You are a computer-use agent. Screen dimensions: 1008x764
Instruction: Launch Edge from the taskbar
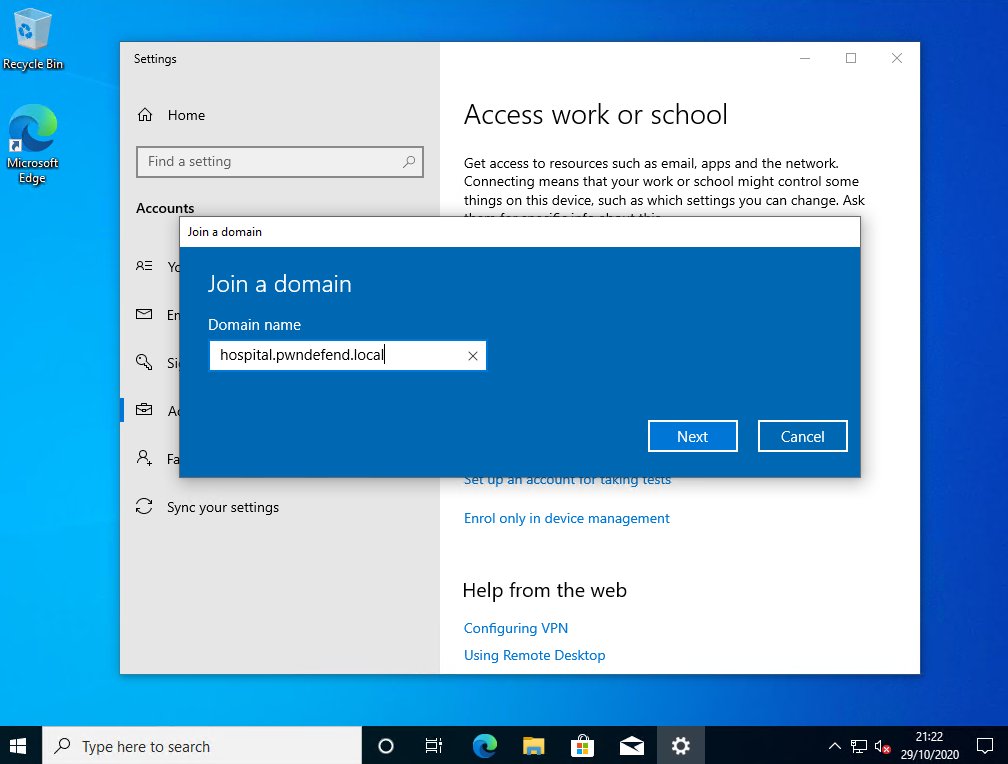pos(485,745)
